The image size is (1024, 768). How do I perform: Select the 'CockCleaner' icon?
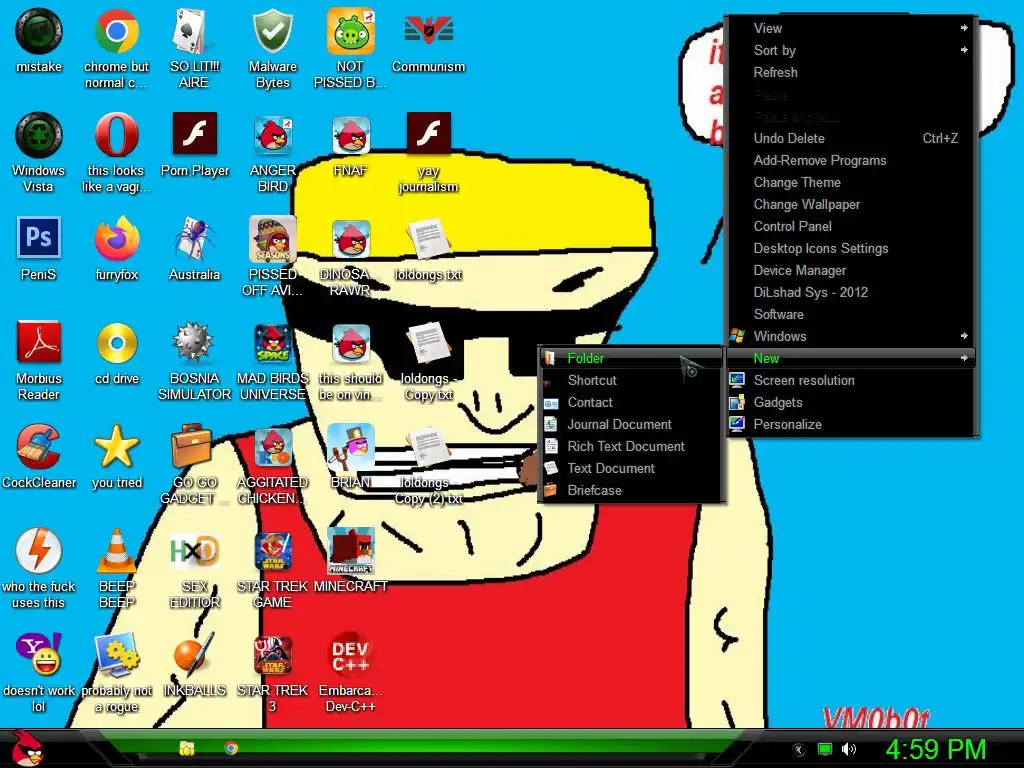[39, 447]
